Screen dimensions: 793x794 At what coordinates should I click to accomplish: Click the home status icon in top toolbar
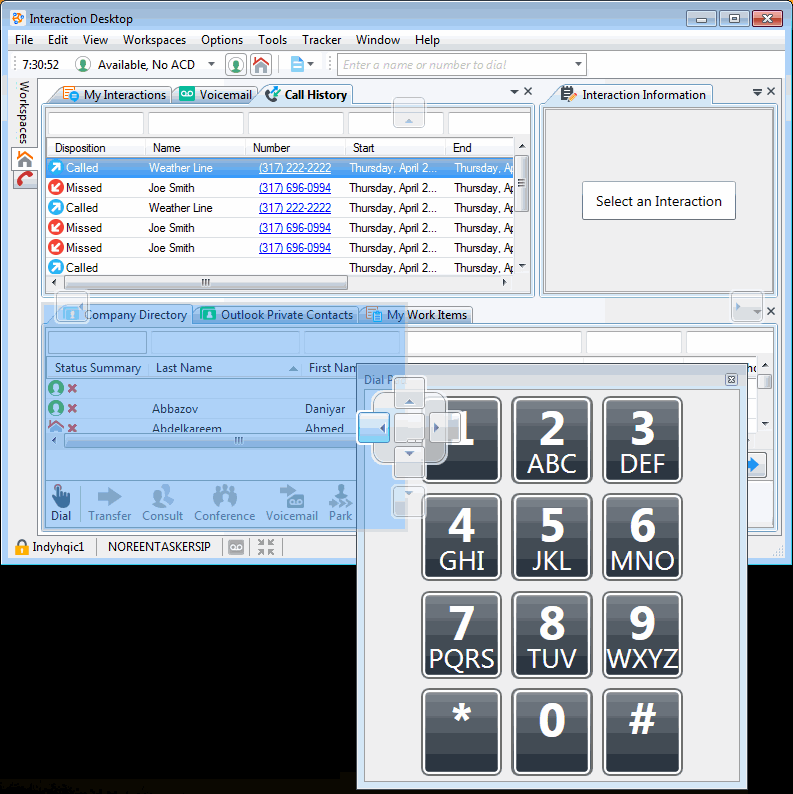(x=261, y=65)
